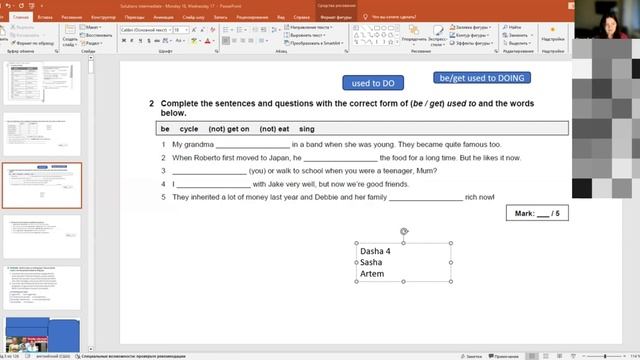The height and width of the screenshot is (360, 640).
Task: Open Shape Effects options
Action: (471, 43)
